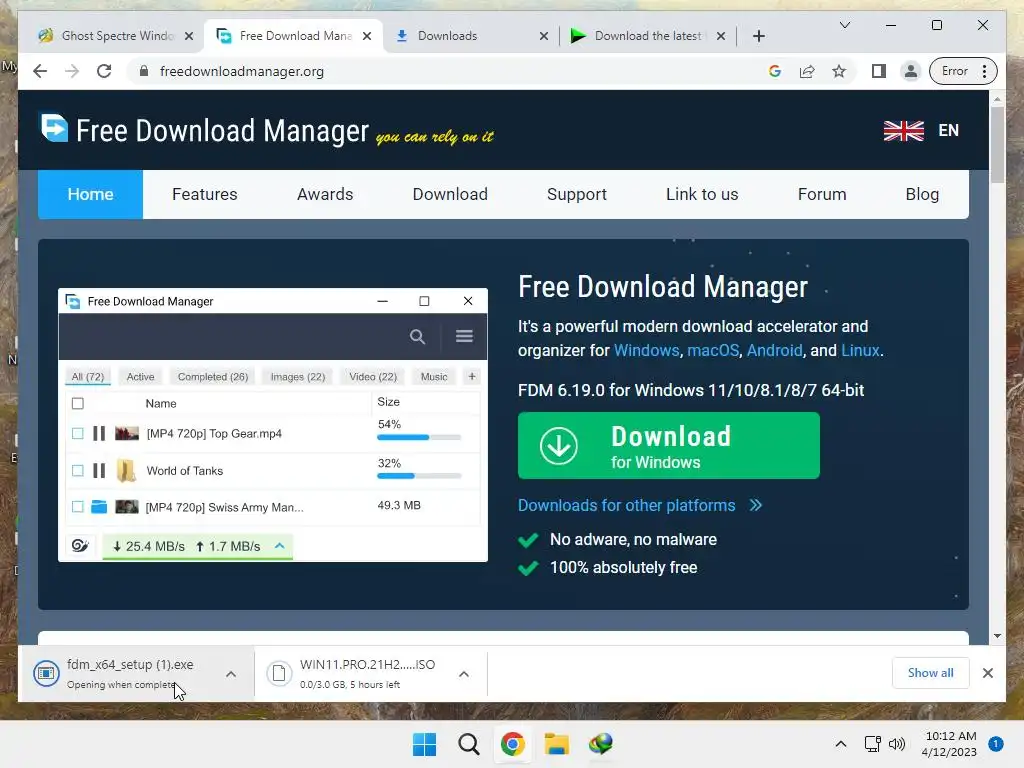Select the Home menu item
Screen dimensions: 1024x768
pos(90,194)
